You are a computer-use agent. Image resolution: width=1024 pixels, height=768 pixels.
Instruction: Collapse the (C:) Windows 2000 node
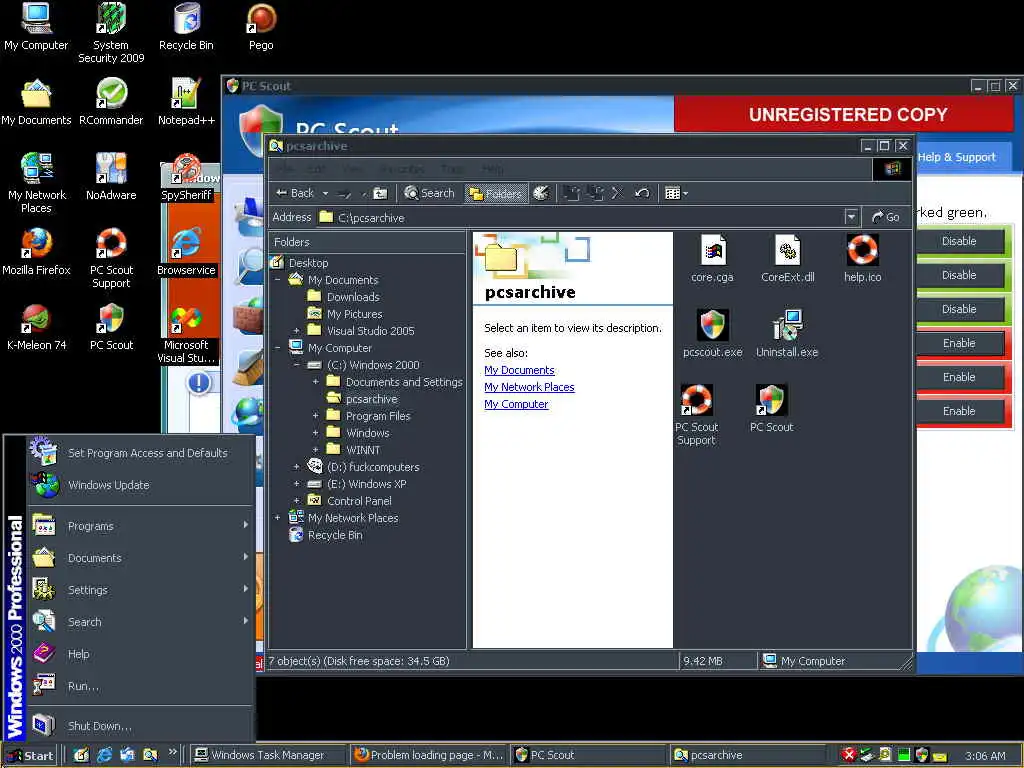296,364
